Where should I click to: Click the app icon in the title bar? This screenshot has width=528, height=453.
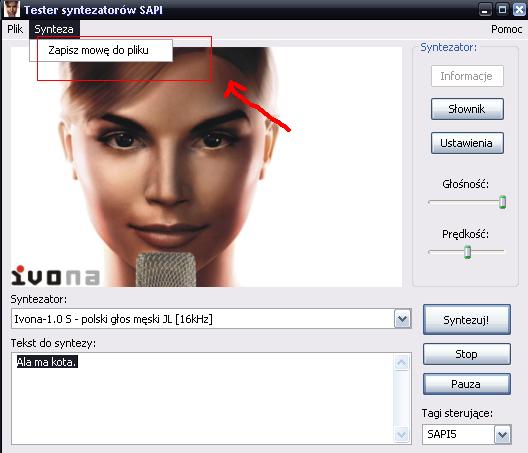click(11, 9)
